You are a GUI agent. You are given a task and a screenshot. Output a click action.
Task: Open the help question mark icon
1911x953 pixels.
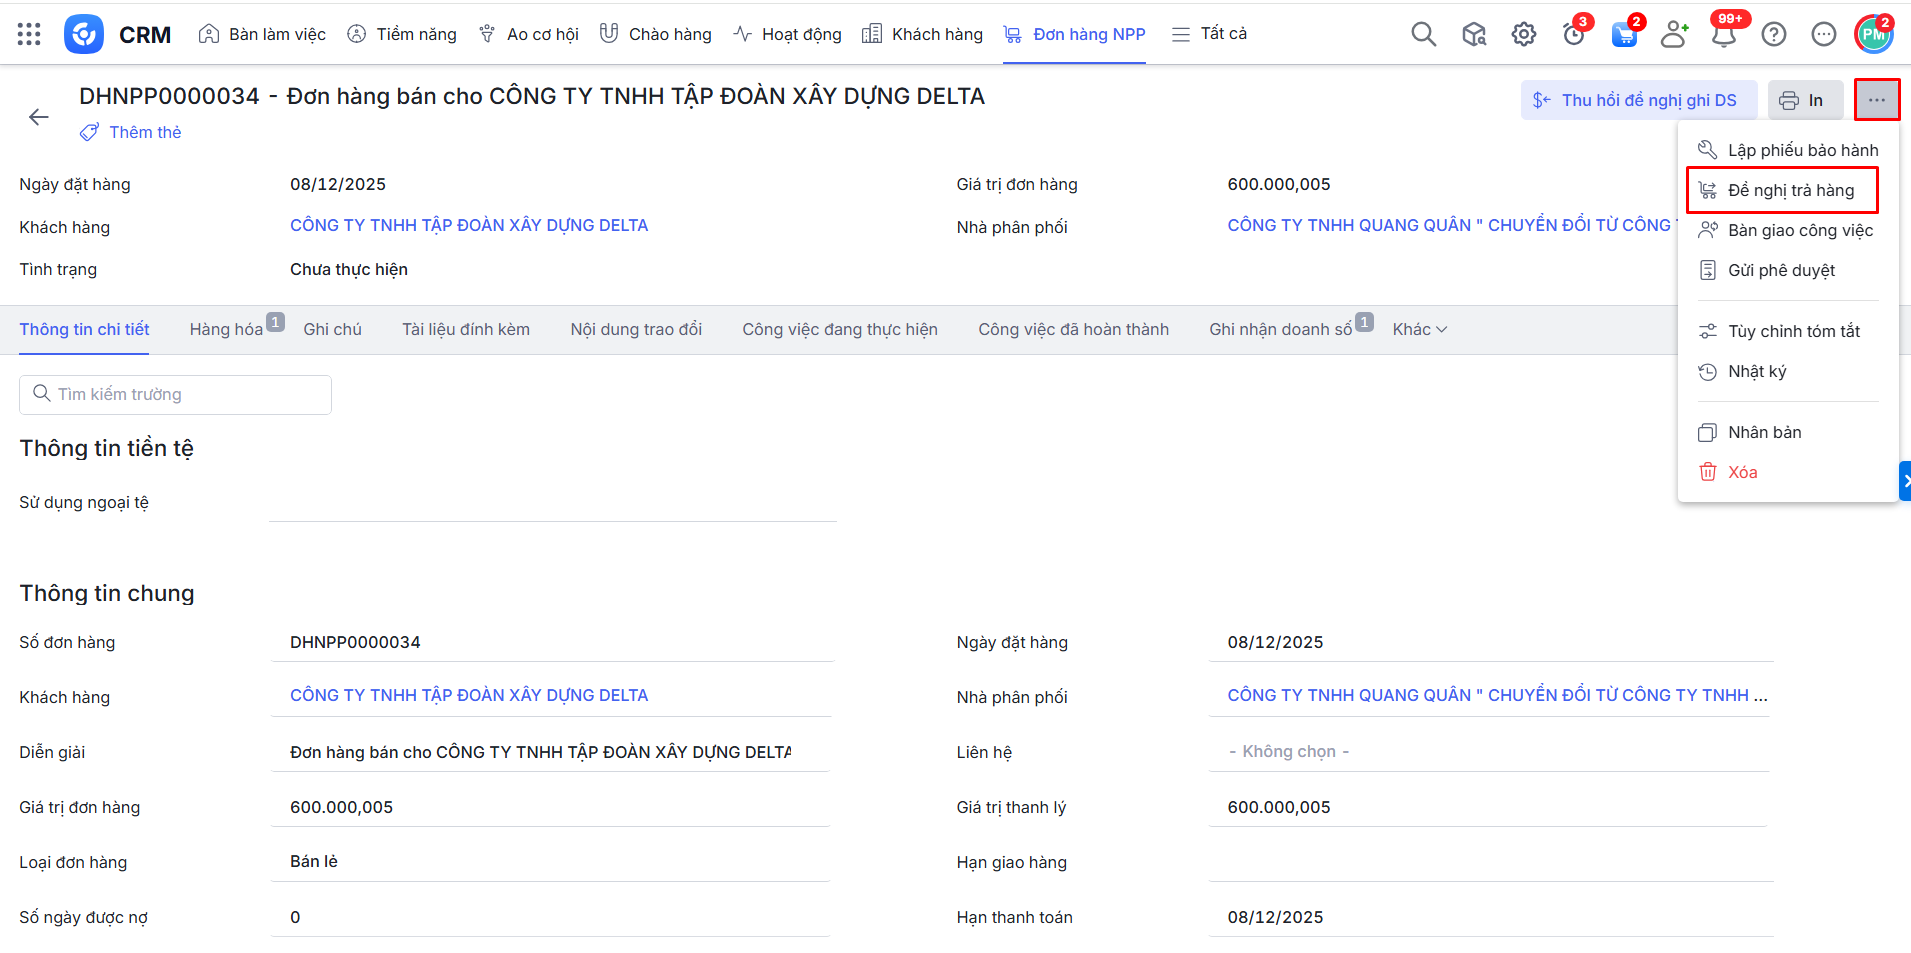pos(1773,34)
